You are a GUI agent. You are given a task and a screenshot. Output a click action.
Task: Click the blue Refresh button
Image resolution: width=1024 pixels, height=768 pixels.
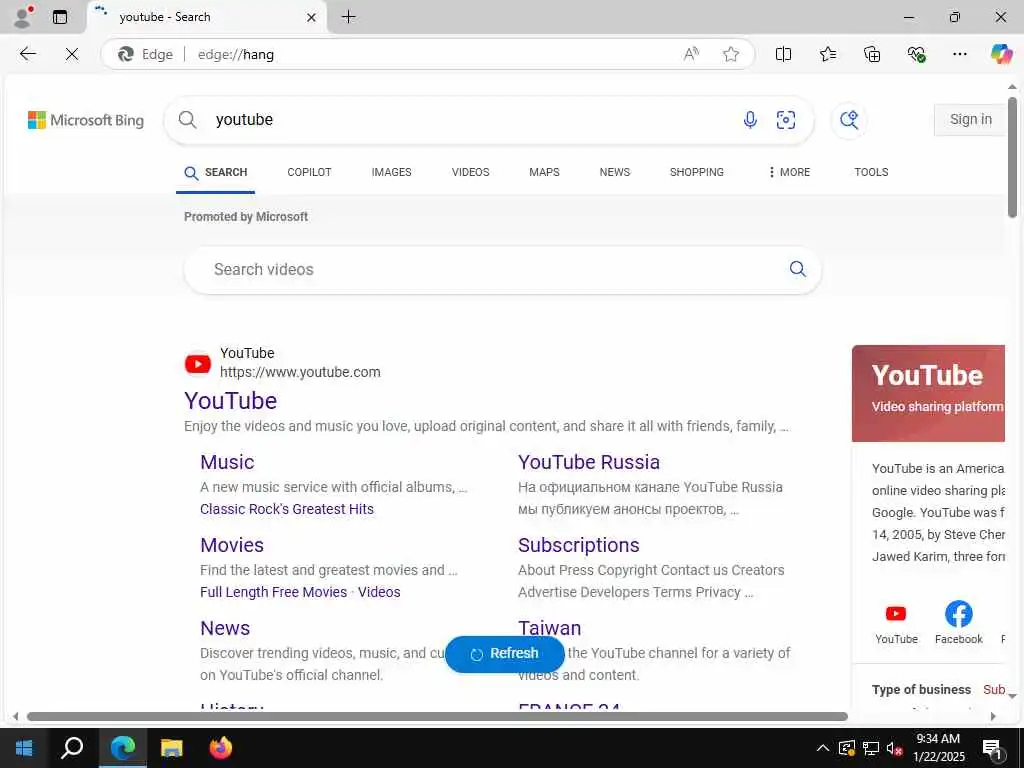(x=505, y=654)
